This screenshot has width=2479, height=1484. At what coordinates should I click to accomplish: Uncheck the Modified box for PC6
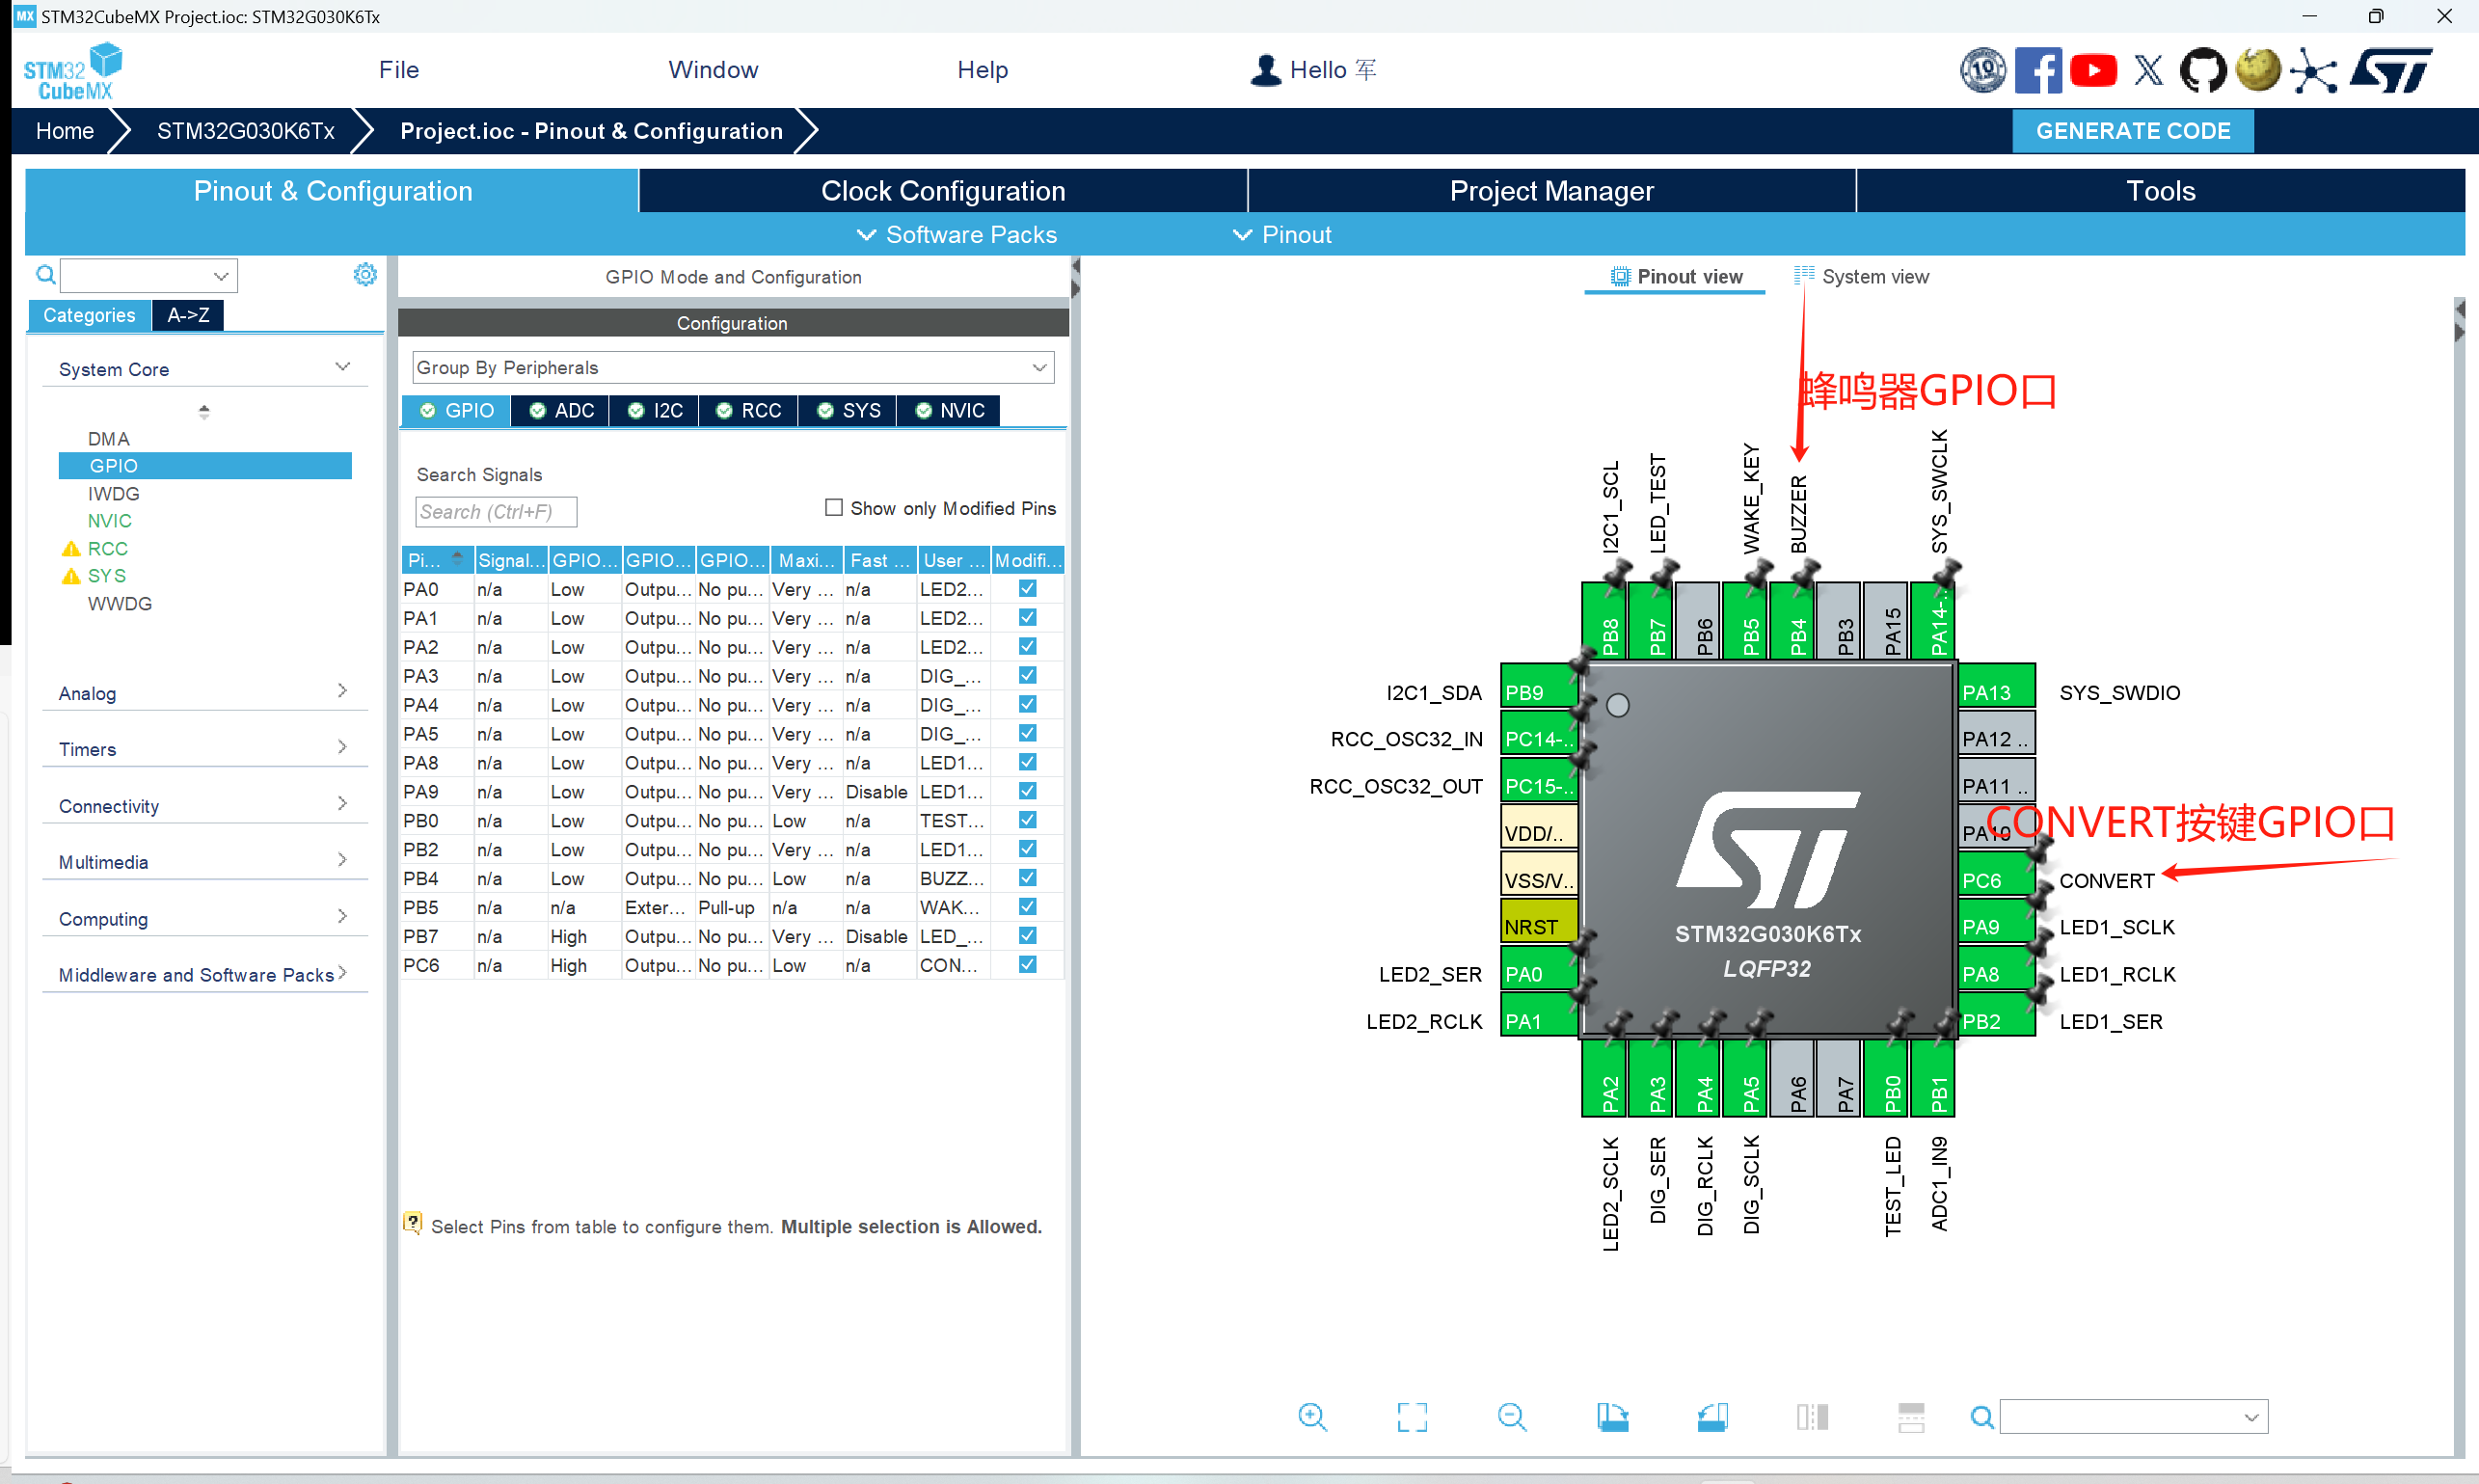click(1027, 964)
